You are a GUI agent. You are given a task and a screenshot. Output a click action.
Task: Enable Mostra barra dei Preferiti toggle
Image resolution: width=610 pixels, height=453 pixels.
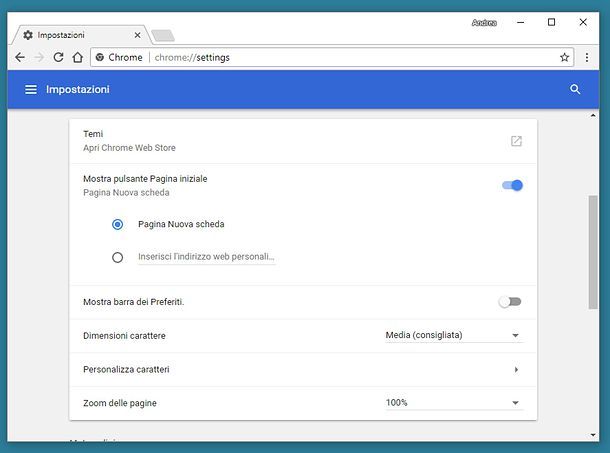pos(510,302)
